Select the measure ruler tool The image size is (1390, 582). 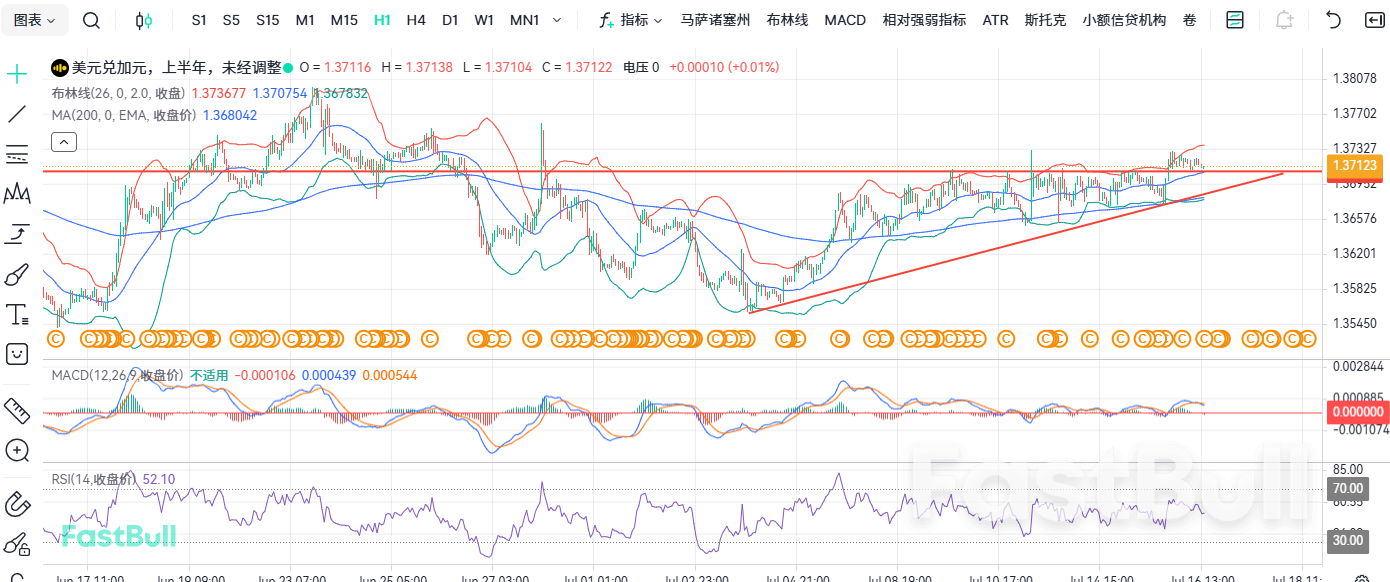(x=16, y=410)
